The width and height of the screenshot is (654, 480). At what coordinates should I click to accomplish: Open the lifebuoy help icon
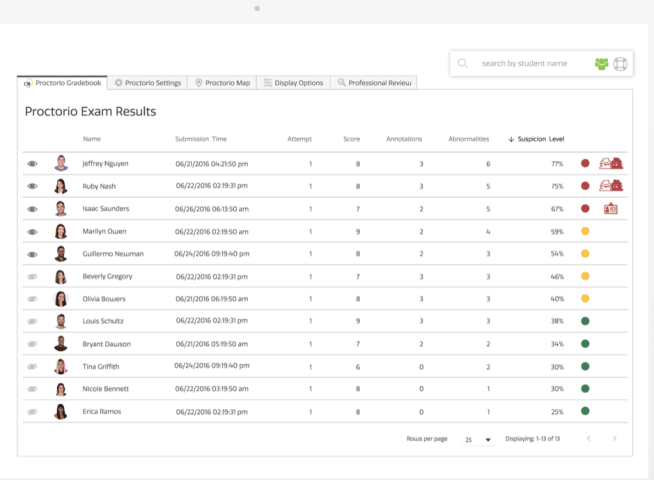(620, 64)
